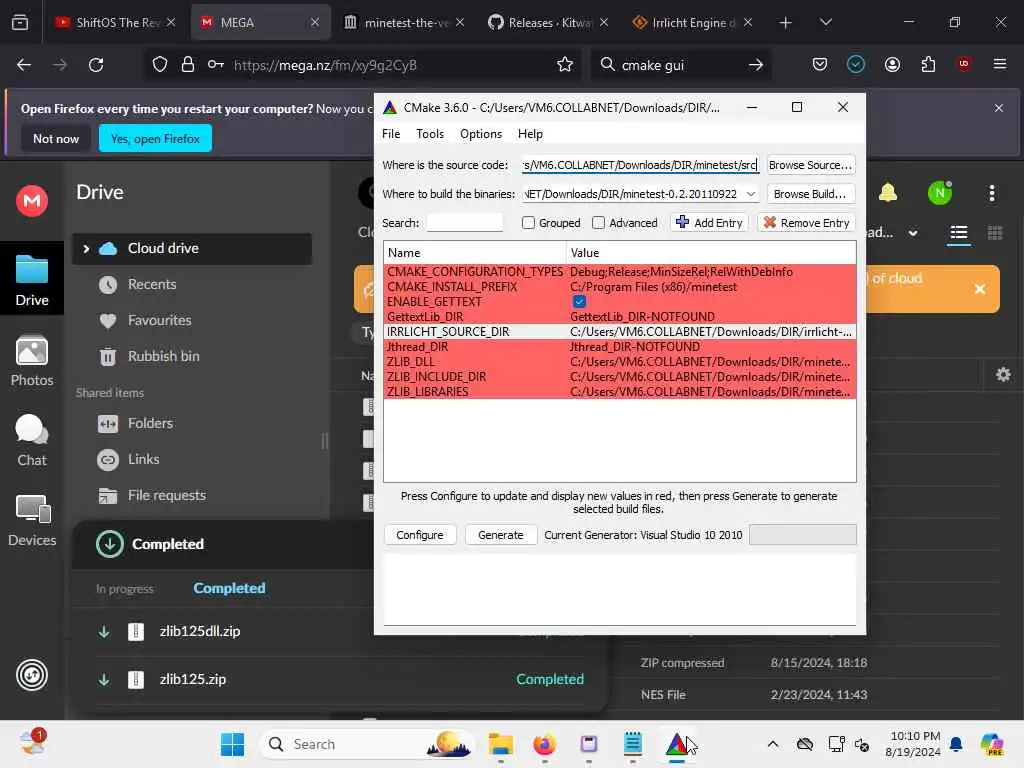Click the CMake Search input field
The height and width of the screenshot is (768, 1024).
[464, 223]
